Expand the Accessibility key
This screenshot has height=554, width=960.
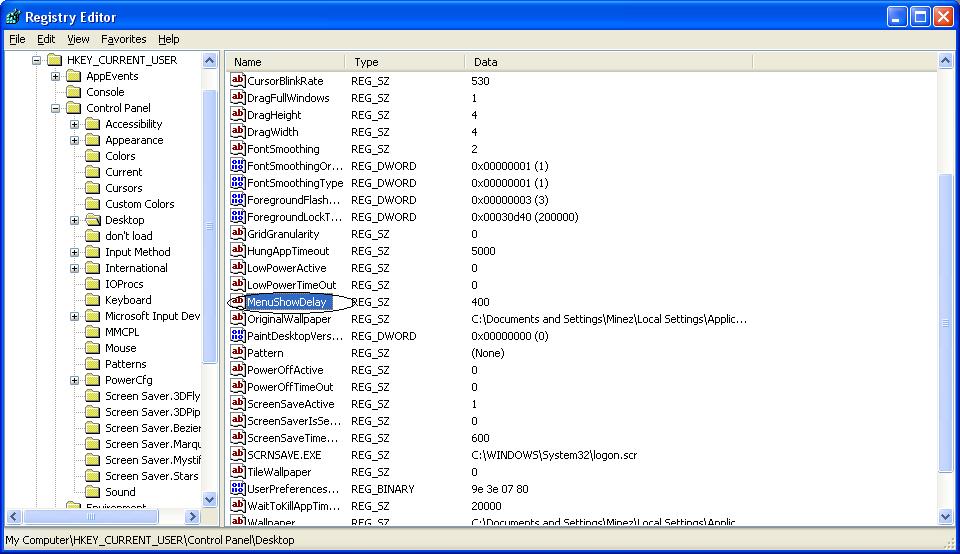coord(74,124)
